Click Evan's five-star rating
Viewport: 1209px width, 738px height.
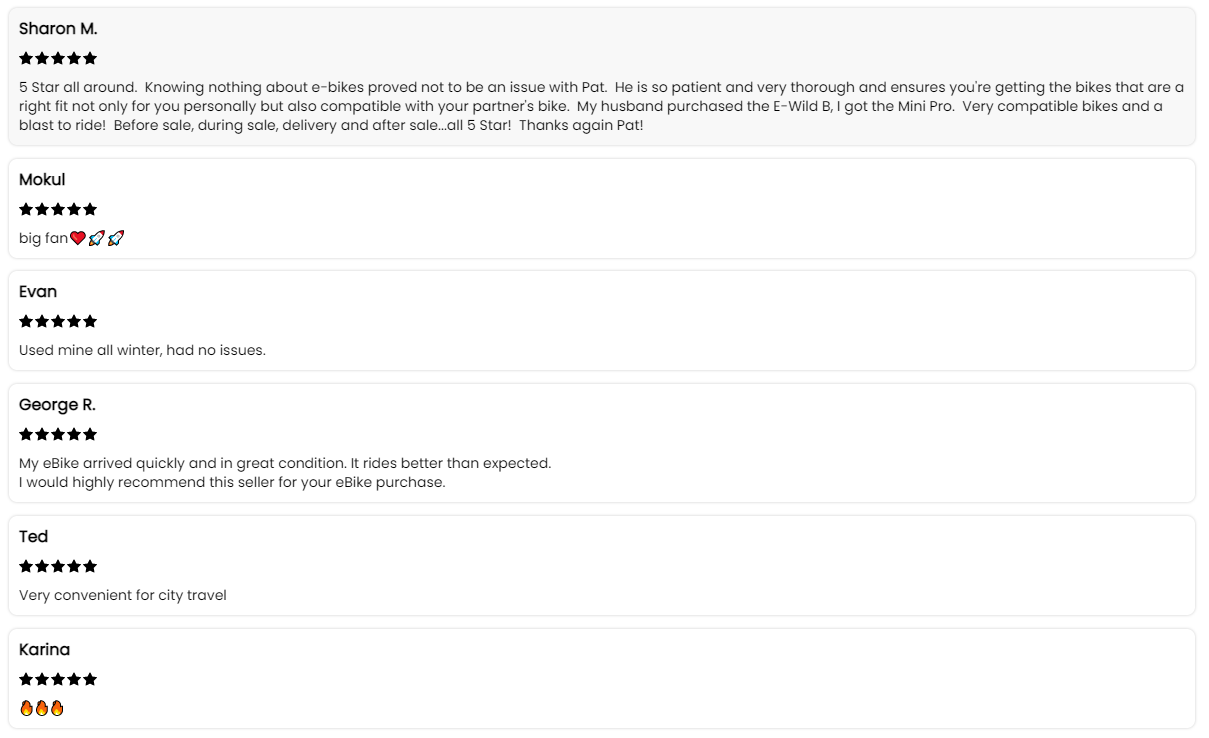click(x=58, y=322)
